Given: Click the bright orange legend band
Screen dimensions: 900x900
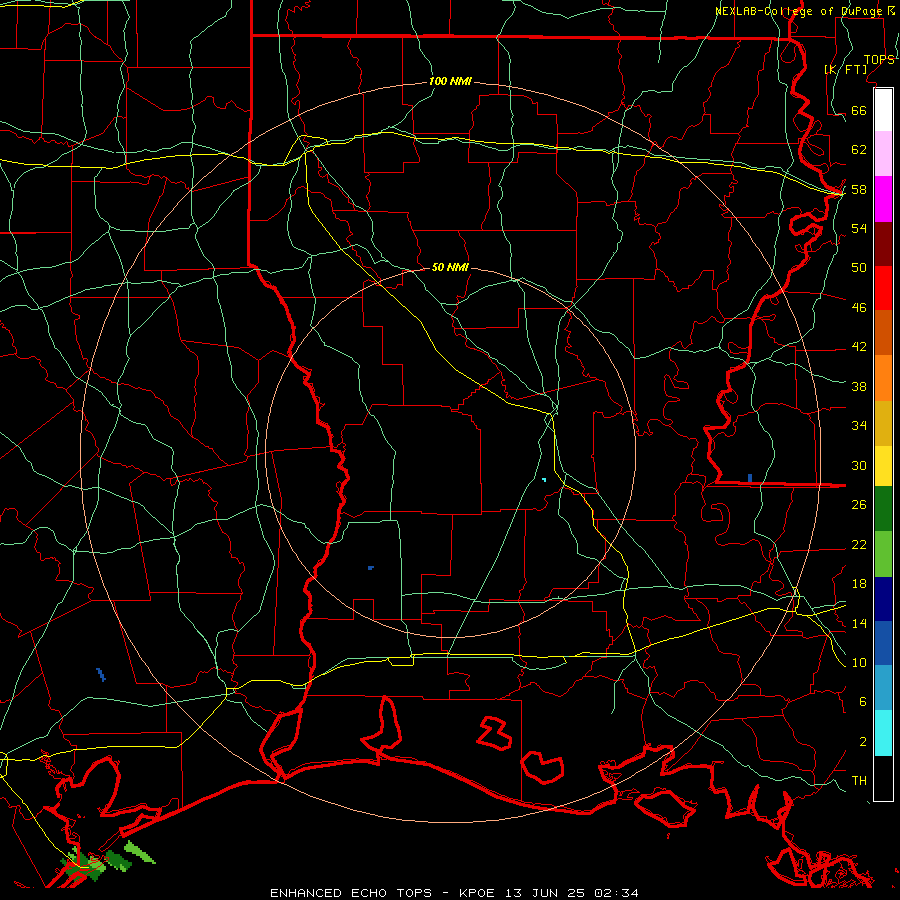Looking at the screenshot, I should tap(883, 377).
